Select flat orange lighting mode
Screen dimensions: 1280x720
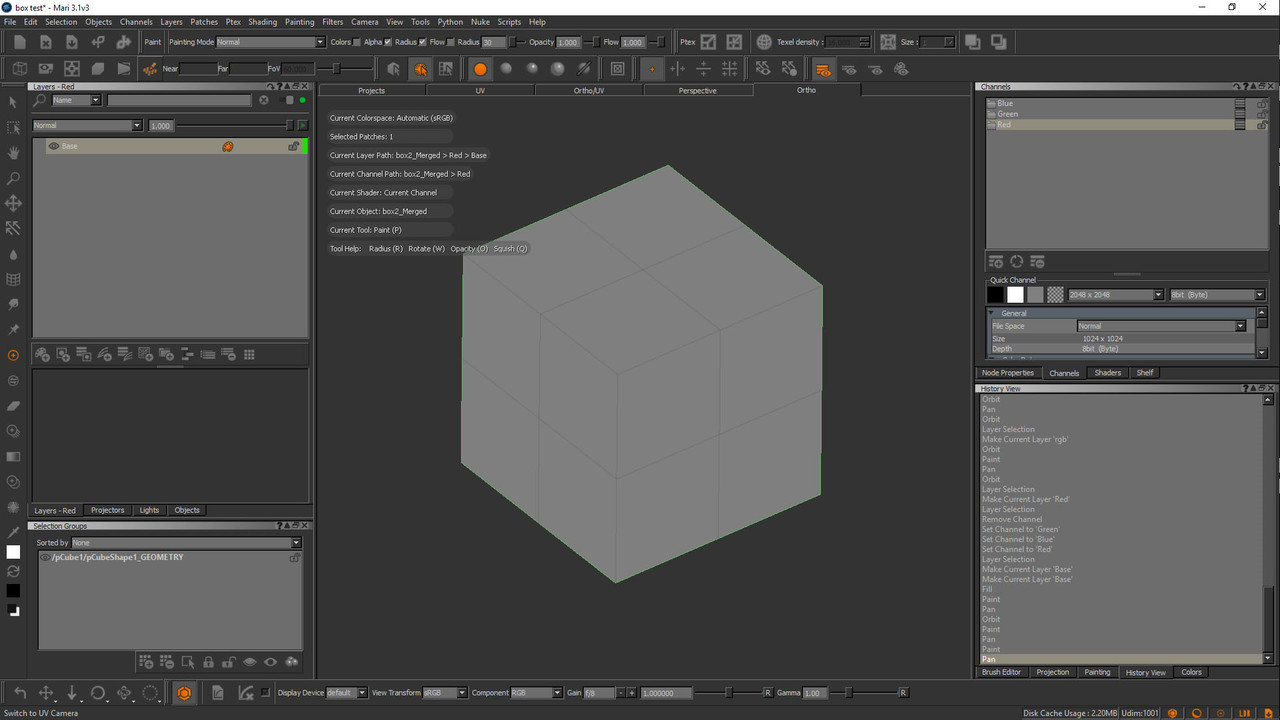(480, 69)
